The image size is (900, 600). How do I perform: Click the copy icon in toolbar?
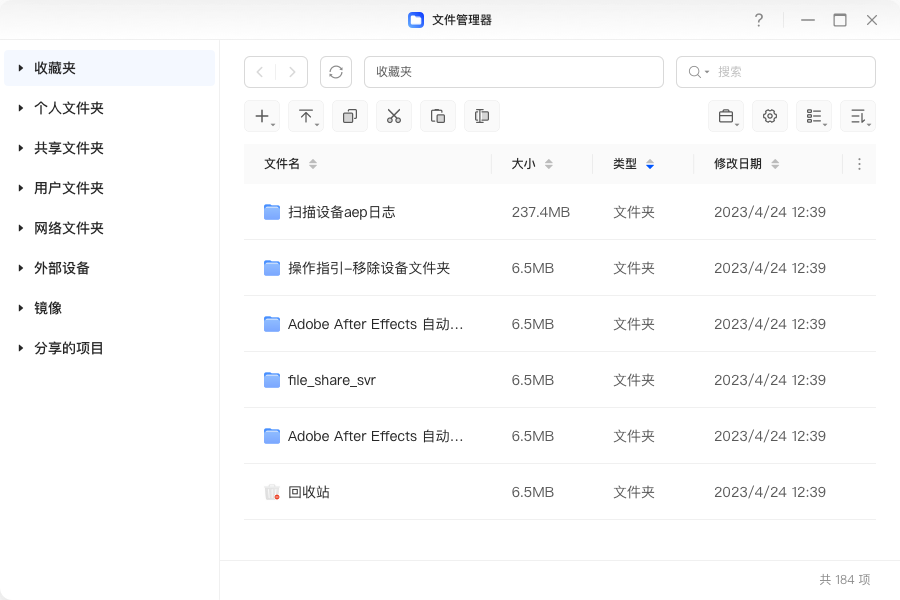point(350,116)
